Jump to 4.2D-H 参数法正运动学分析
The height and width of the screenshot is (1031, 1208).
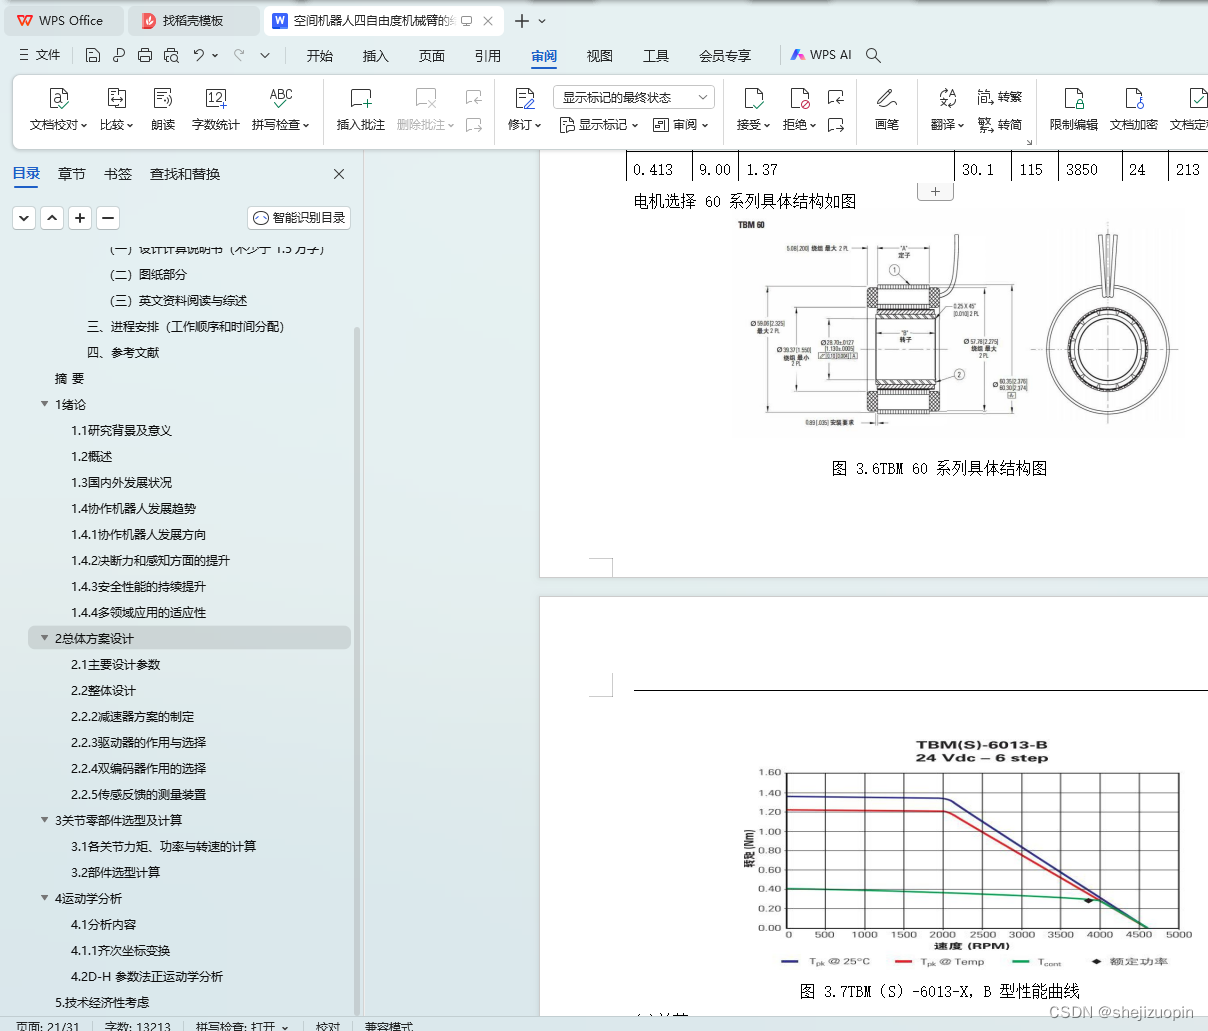coord(147,976)
